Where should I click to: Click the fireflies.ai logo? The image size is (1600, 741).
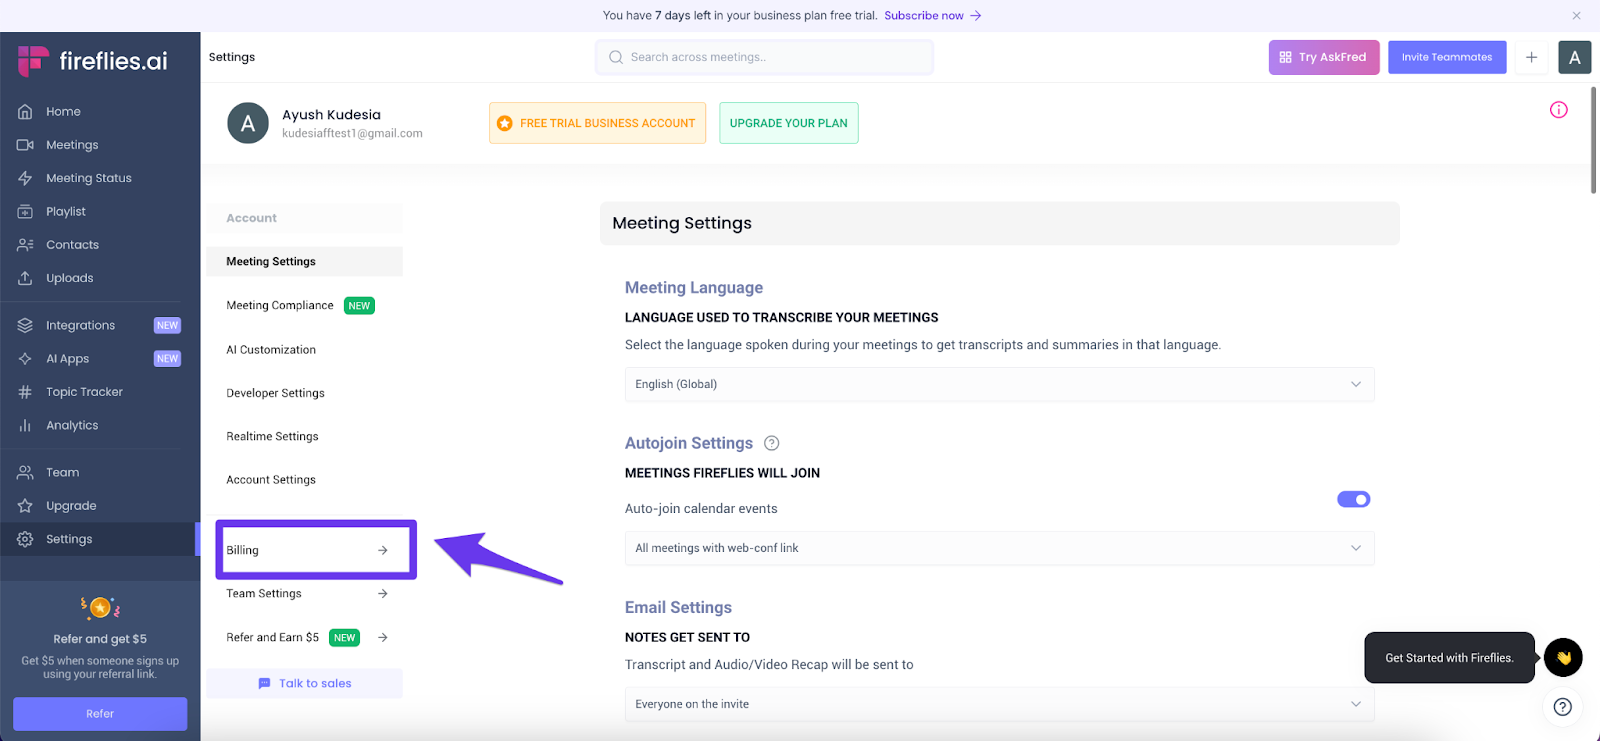coord(92,61)
